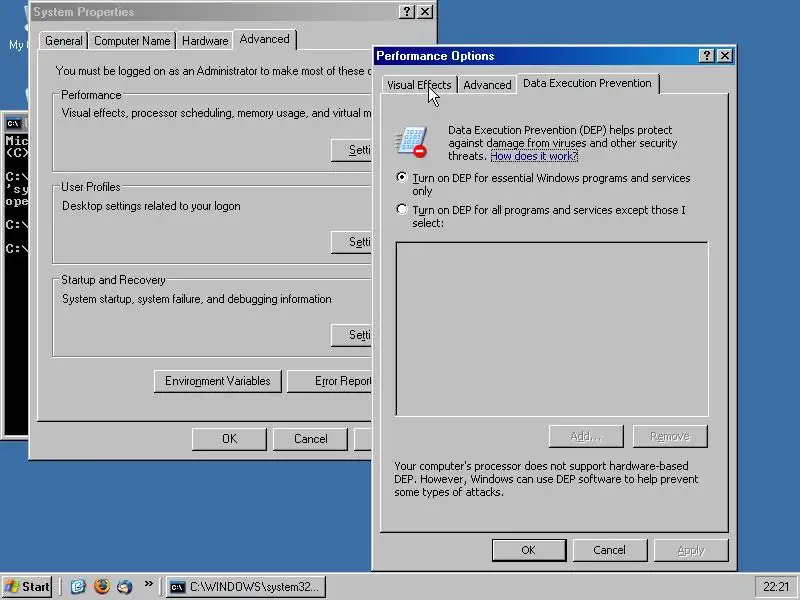
Task: Cancel the System Properties window
Action: tap(310, 439)
